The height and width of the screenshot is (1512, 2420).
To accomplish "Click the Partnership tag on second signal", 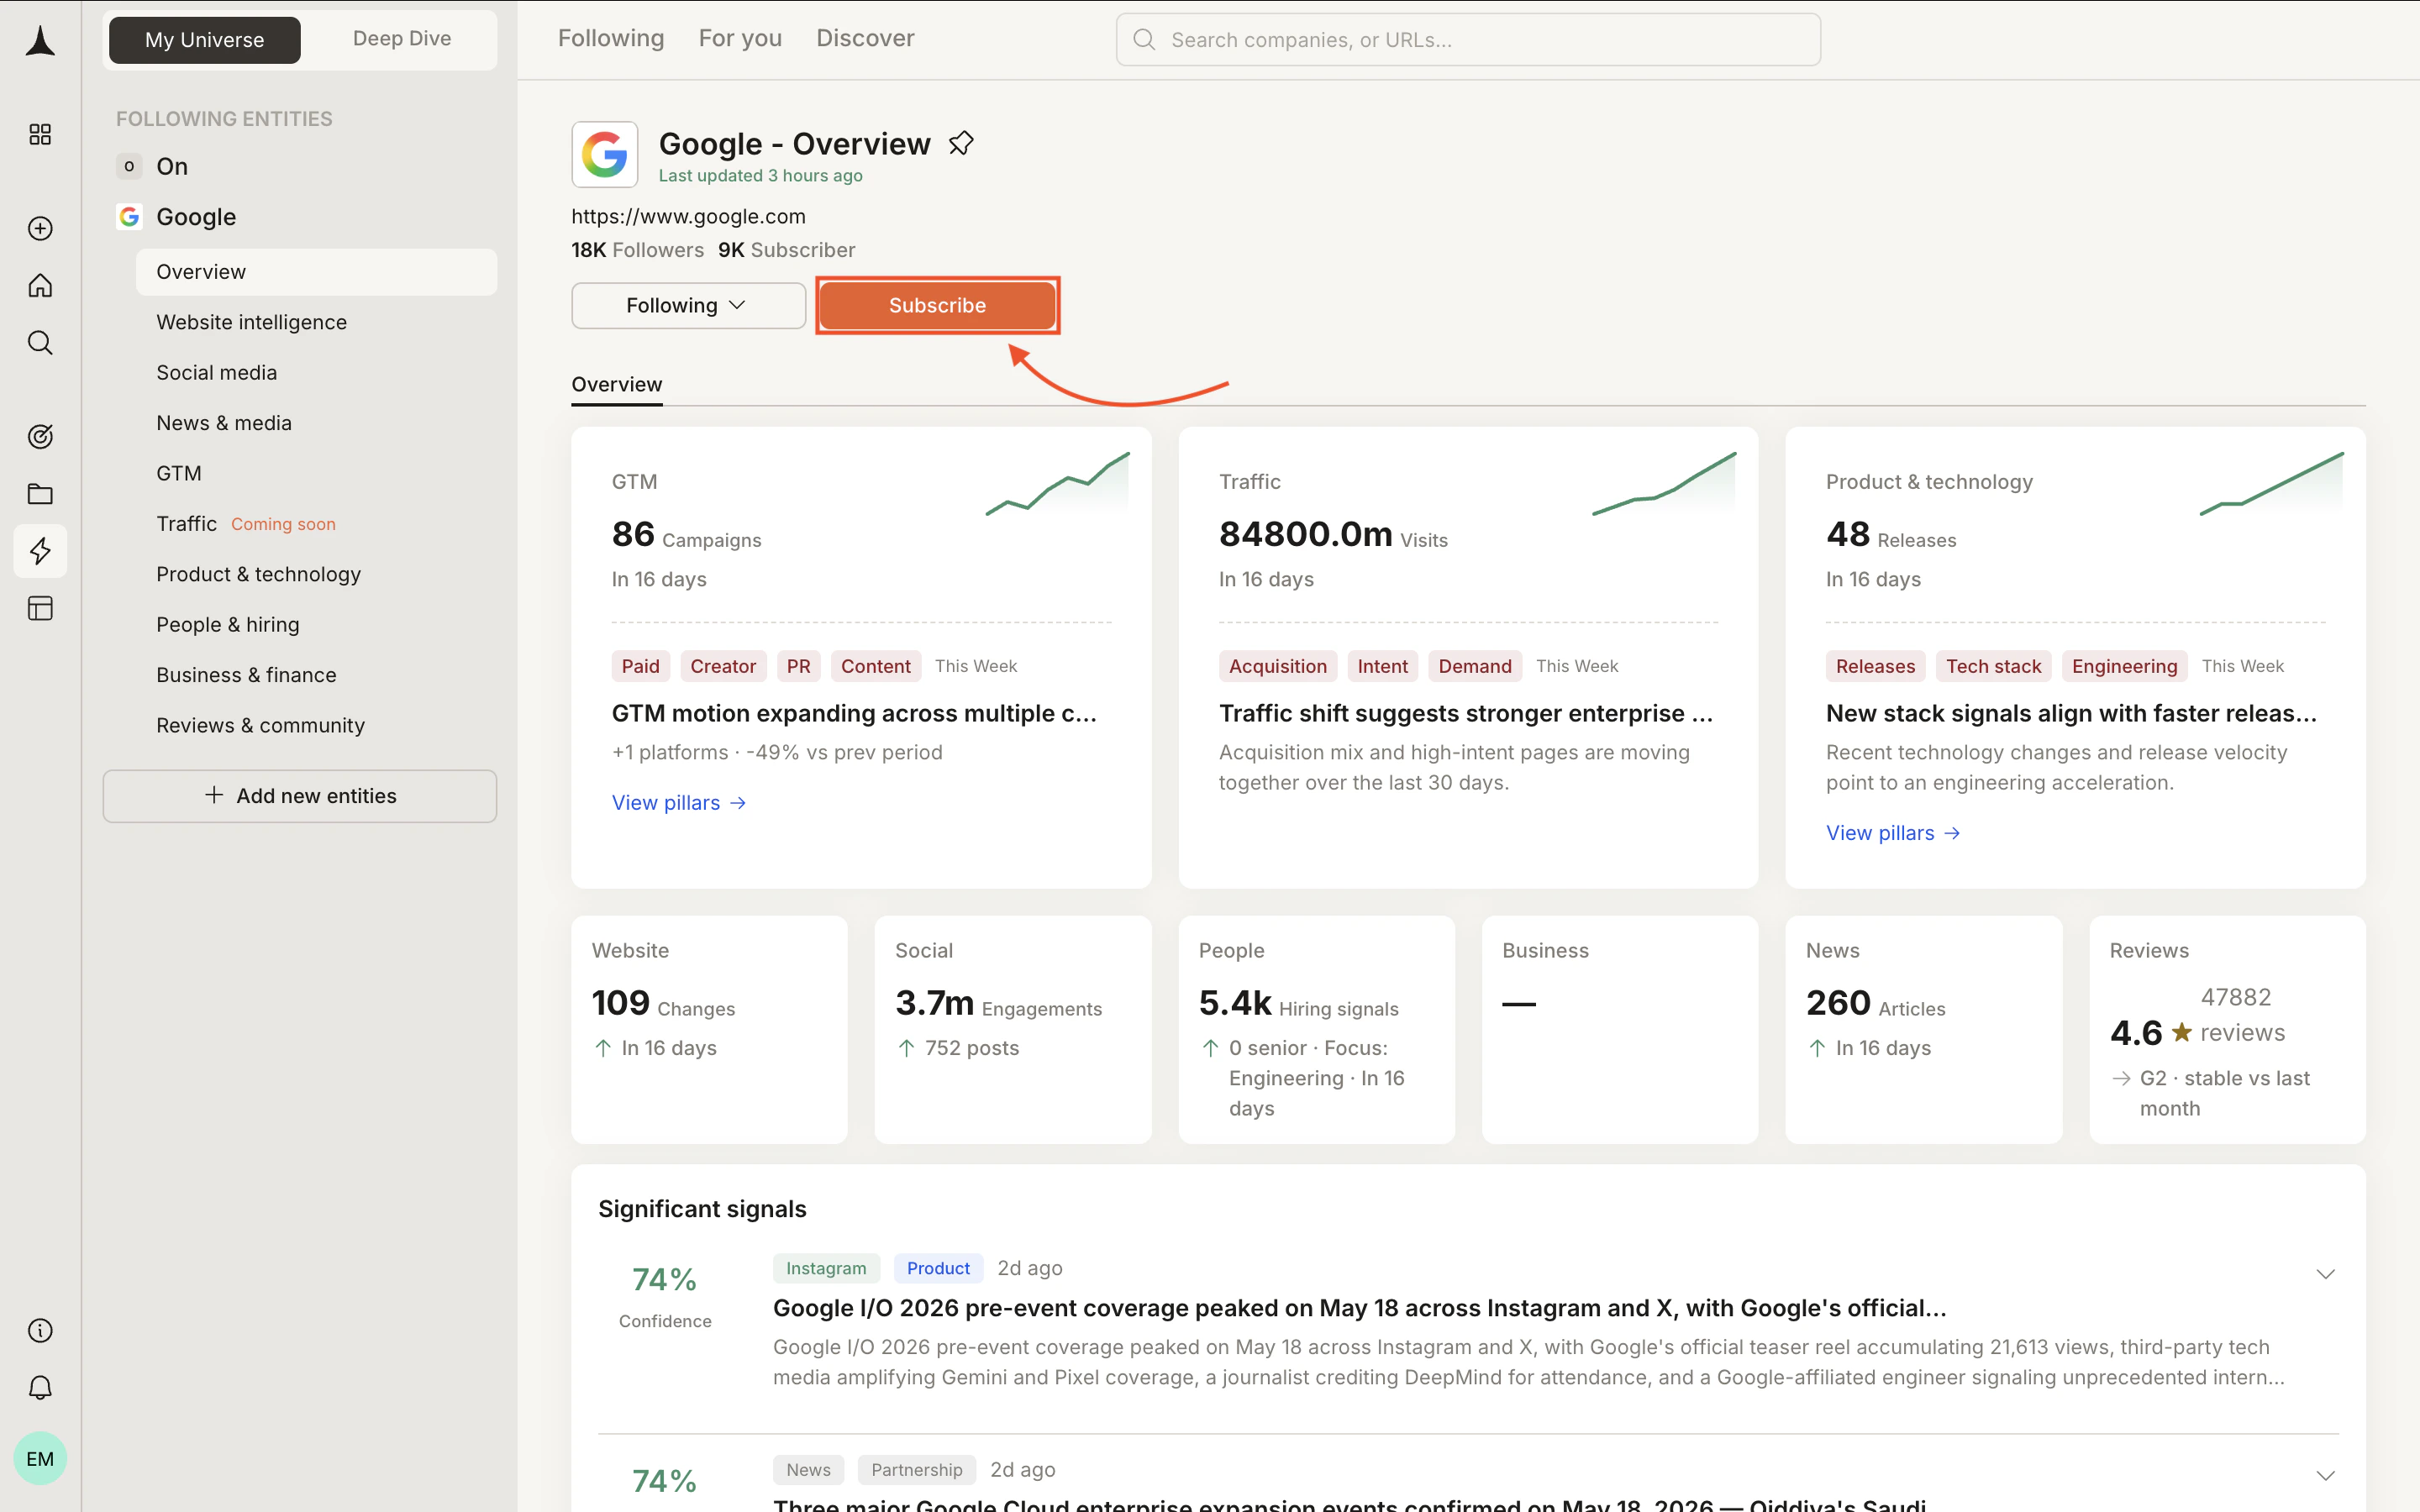I will (916, 1470).
